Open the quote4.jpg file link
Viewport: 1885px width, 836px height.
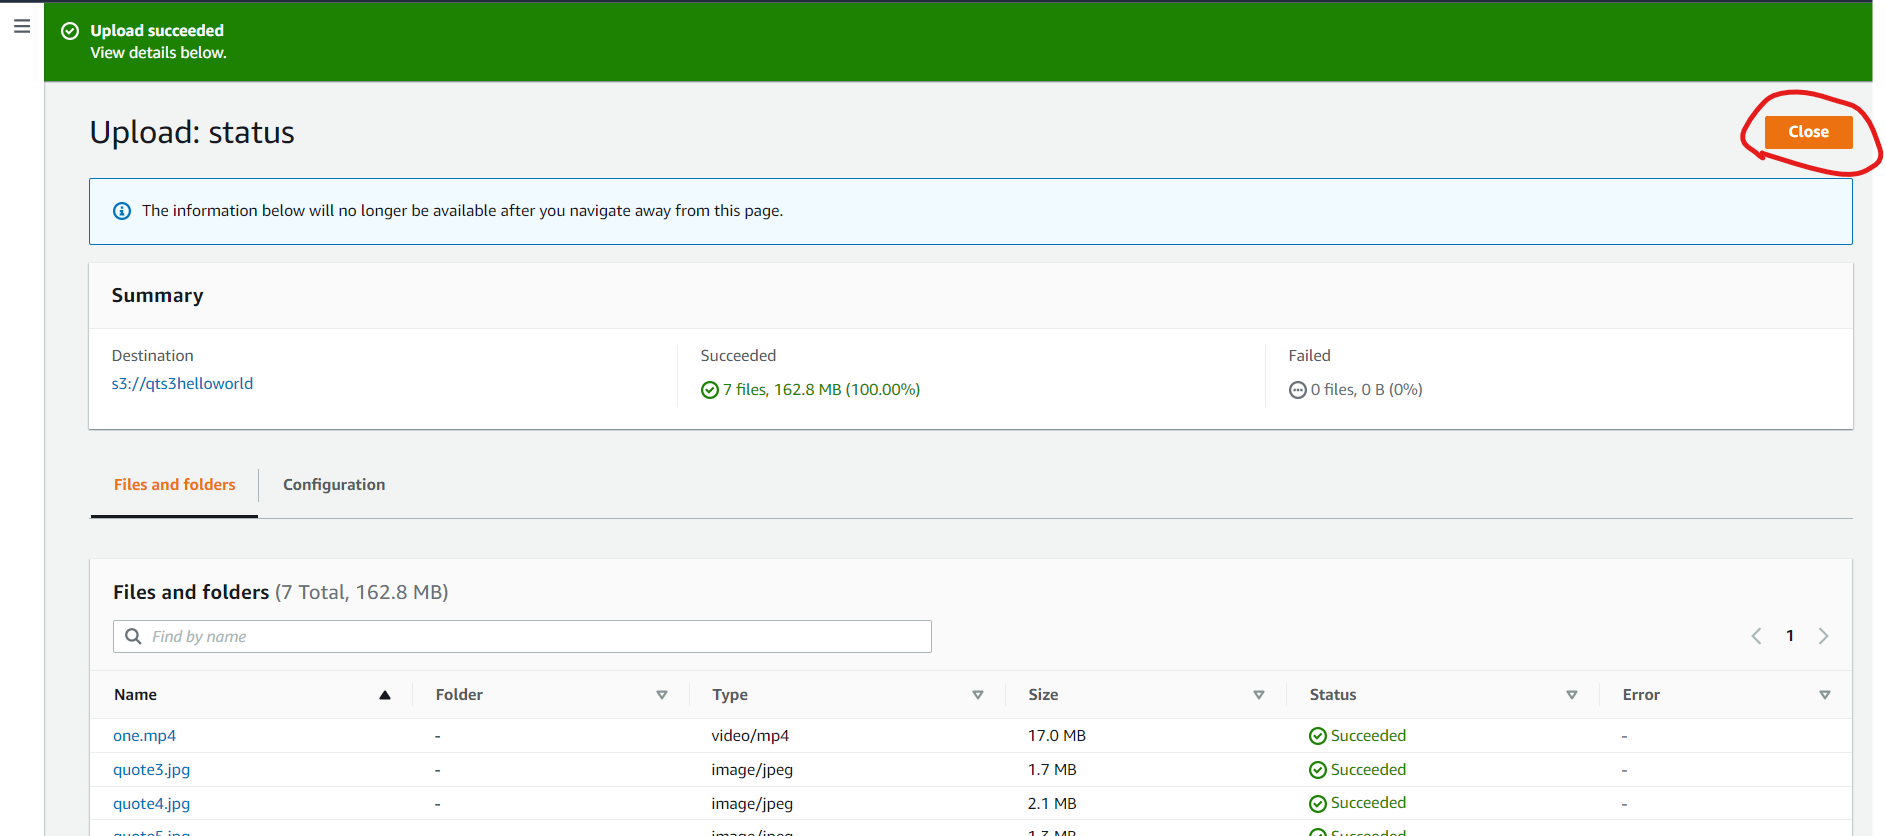151,804
